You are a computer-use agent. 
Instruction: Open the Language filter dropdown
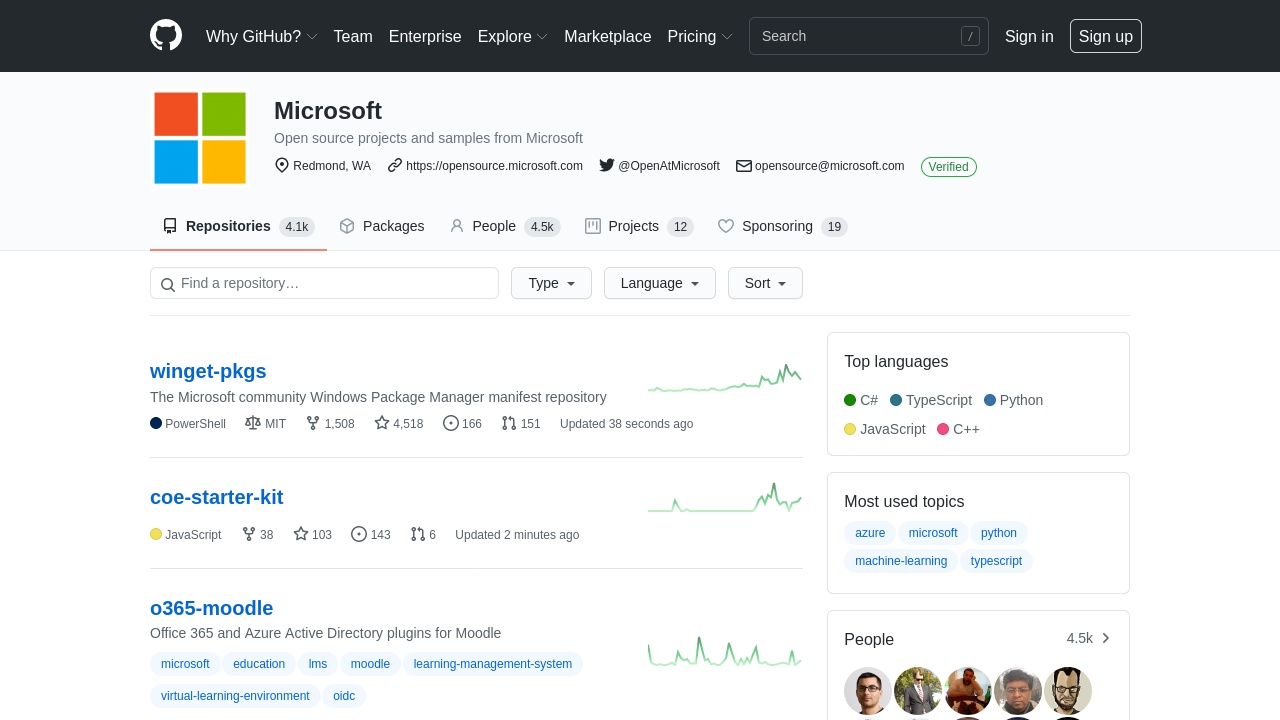click(660, 283)
